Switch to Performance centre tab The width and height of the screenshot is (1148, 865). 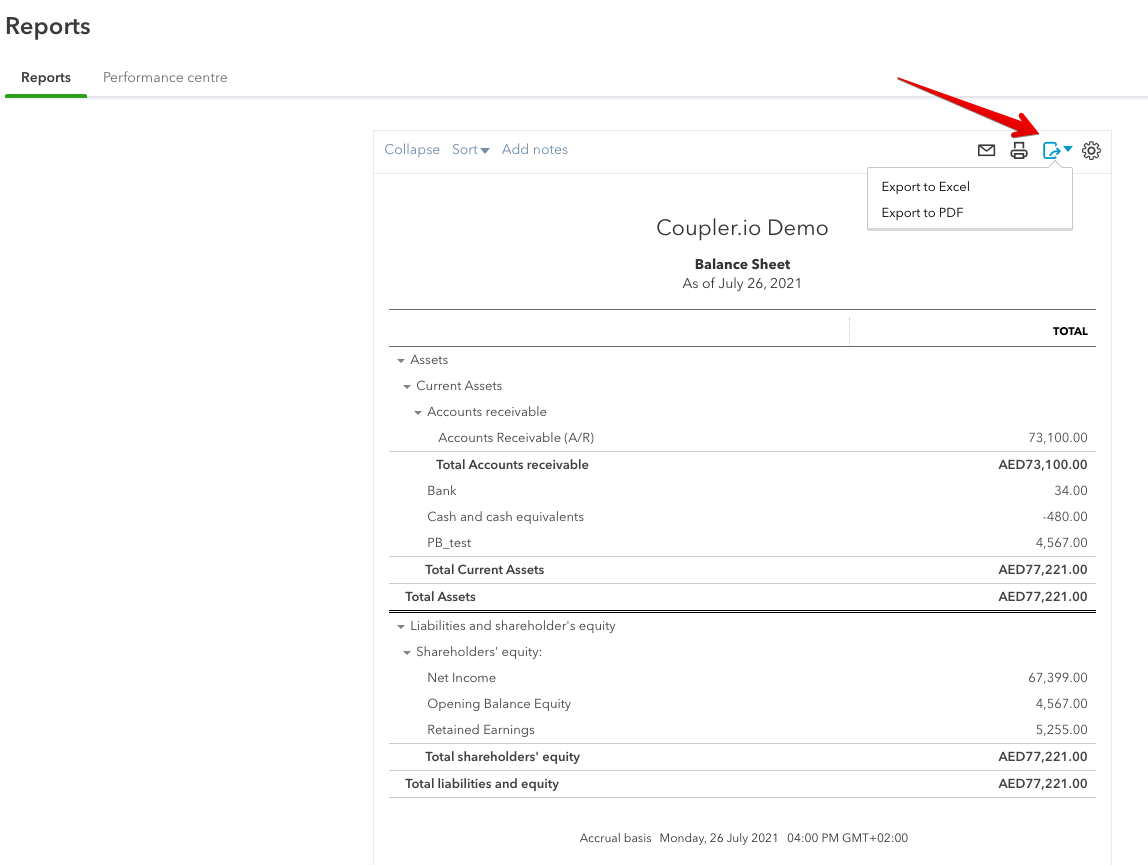click(165, 78)
